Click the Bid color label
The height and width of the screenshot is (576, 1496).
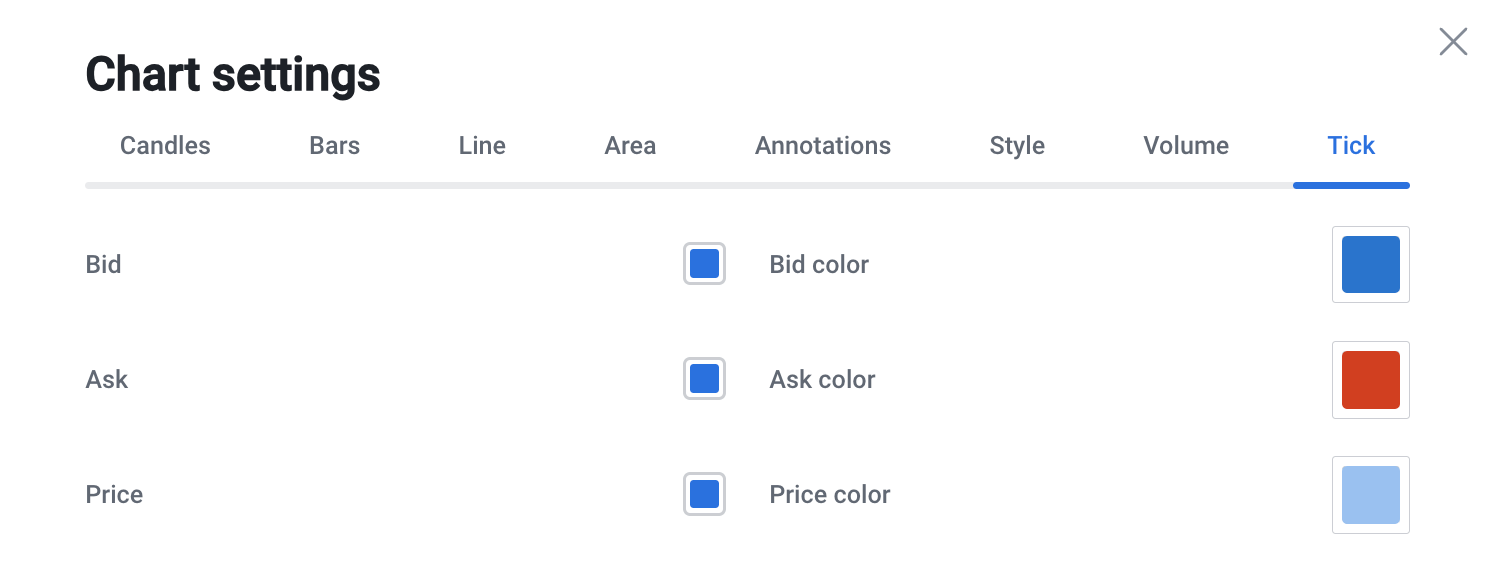(818, 265)
